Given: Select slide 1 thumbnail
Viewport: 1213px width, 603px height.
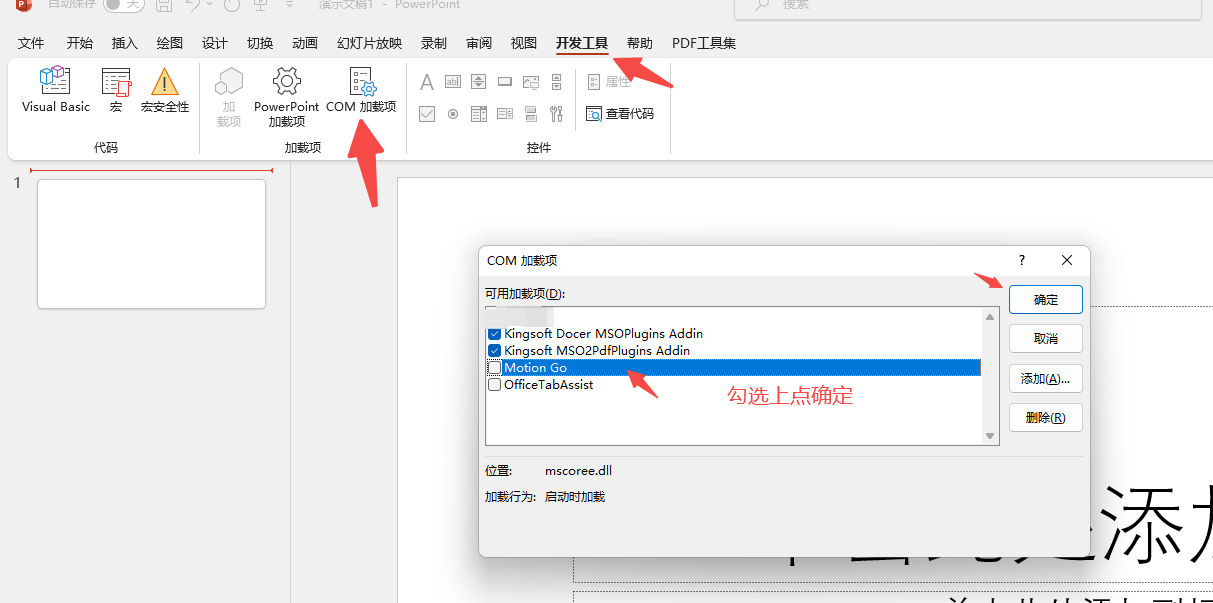Looking at the screenshot, I should (151, 244).
